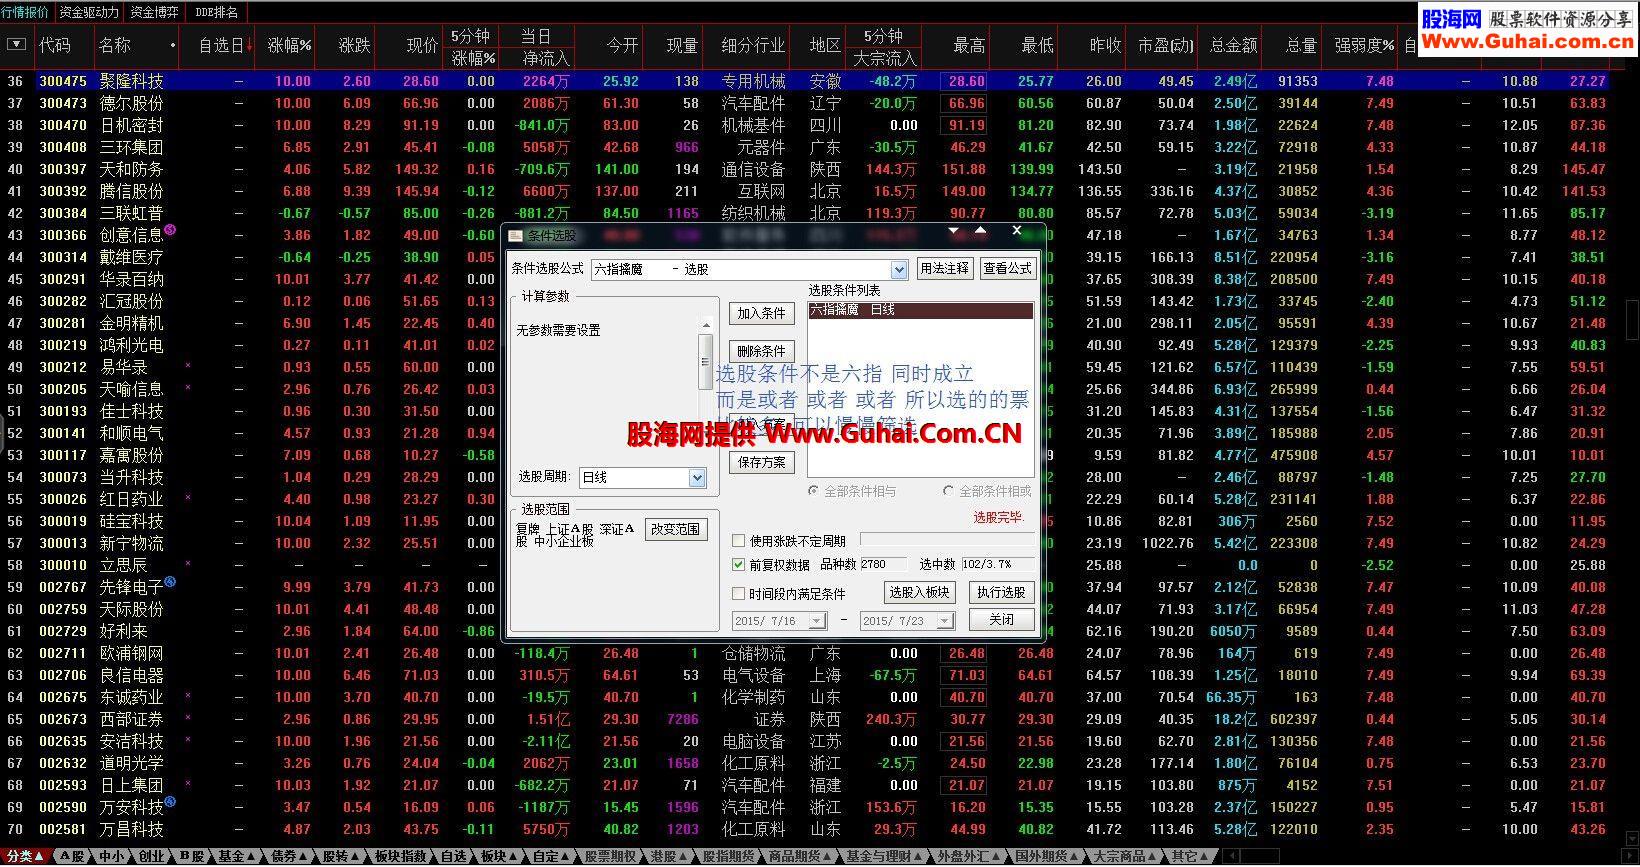Image resolution: width=1640 pixels, height=867 pixels.
Task: Expand the 分类 bottom tab menu
Action: point(41,856)
